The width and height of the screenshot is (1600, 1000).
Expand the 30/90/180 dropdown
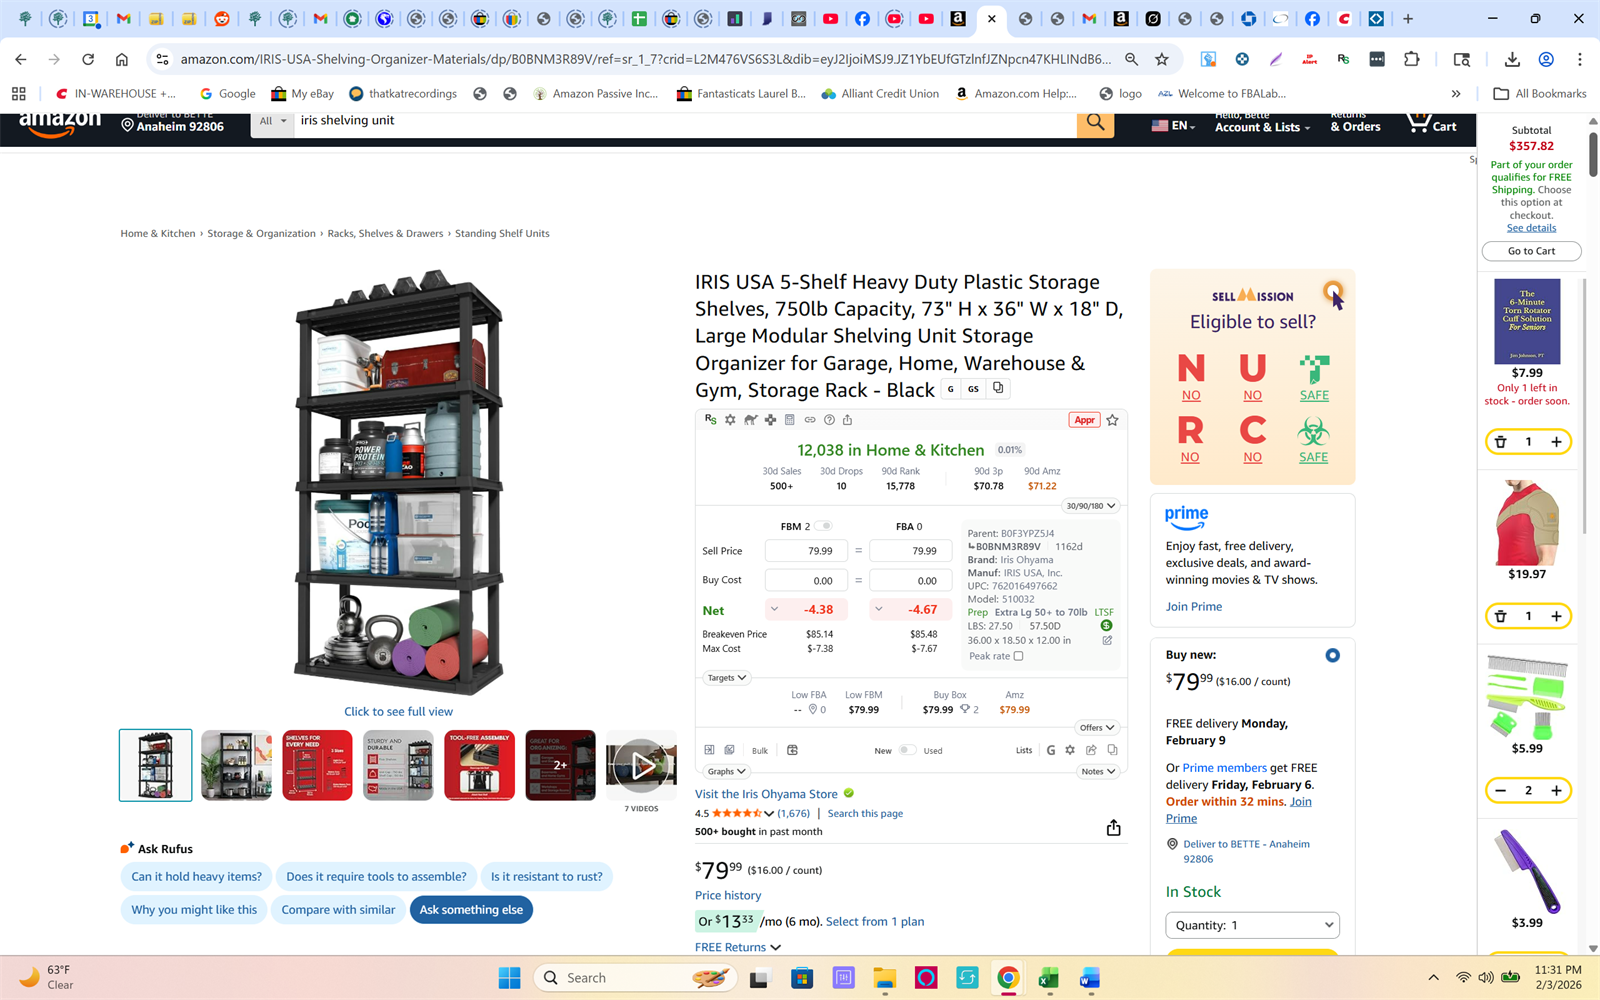tap(1090, 506)
